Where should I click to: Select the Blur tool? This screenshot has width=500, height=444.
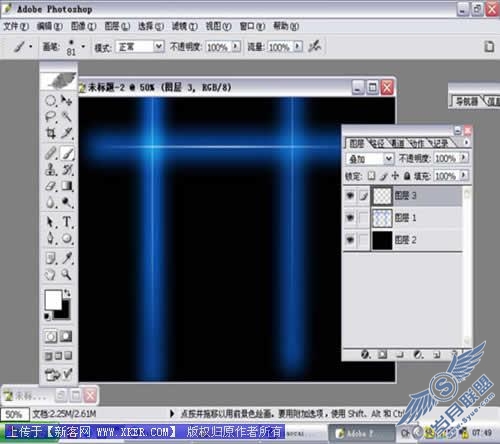51,202
